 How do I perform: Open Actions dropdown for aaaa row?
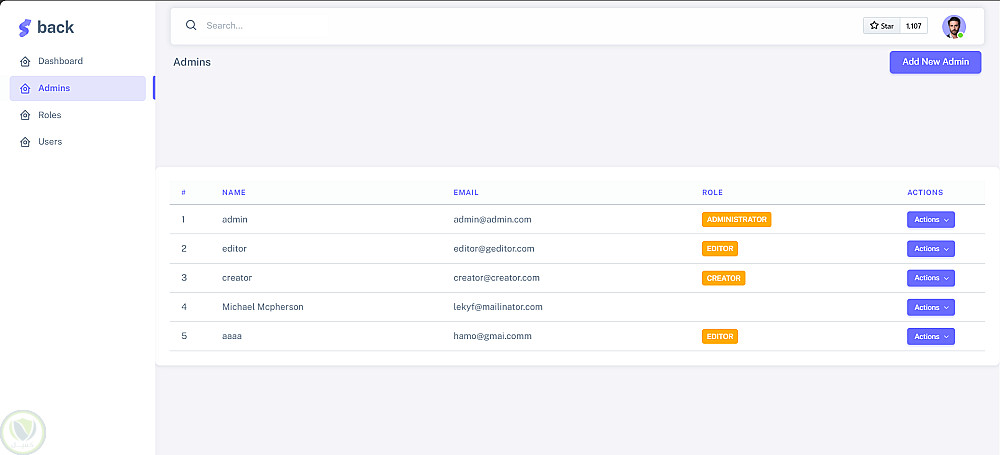tap(930, 337)
